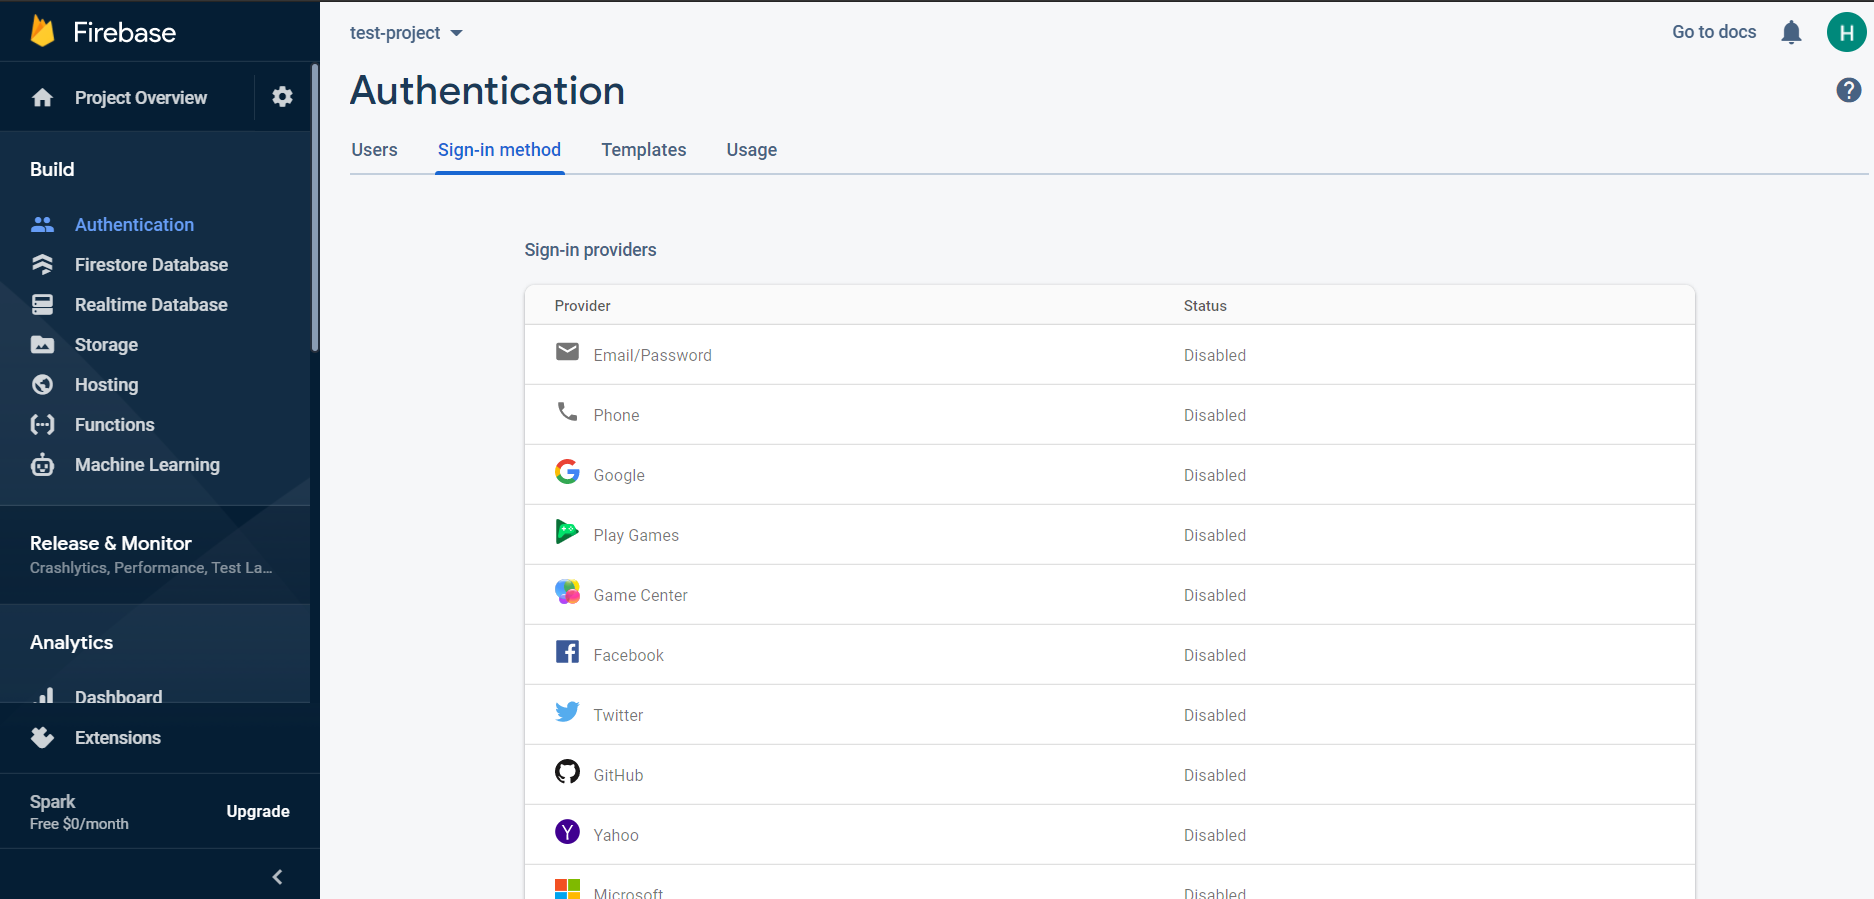Click the help question mark icon
This screenshot has height=899, width=1874.
click(x=1848, y=90)
